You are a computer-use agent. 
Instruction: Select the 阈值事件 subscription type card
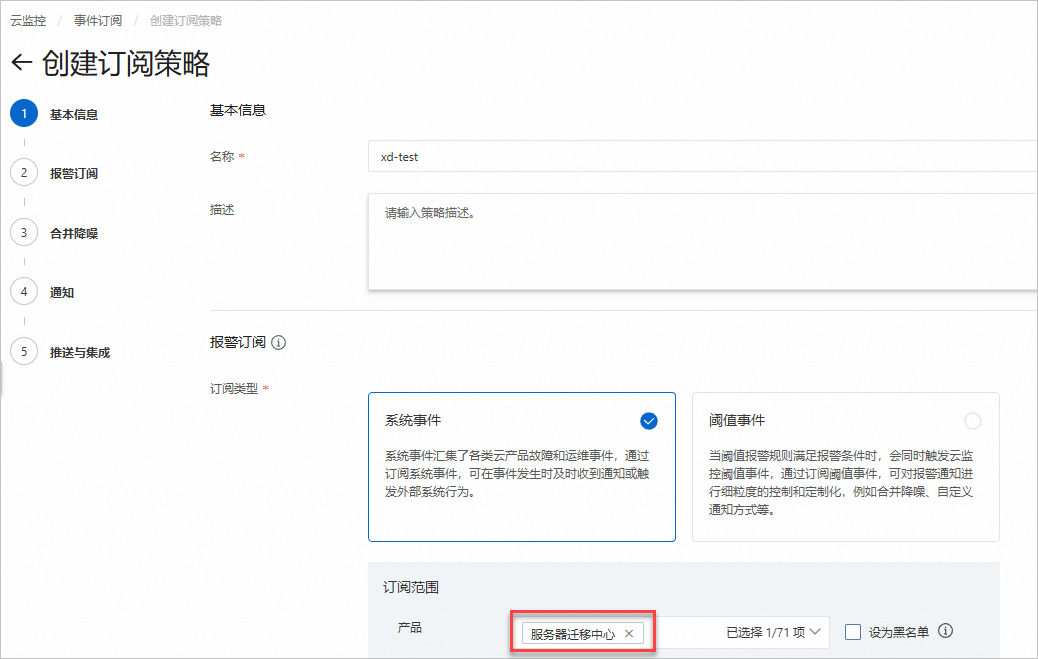(845, 467)
